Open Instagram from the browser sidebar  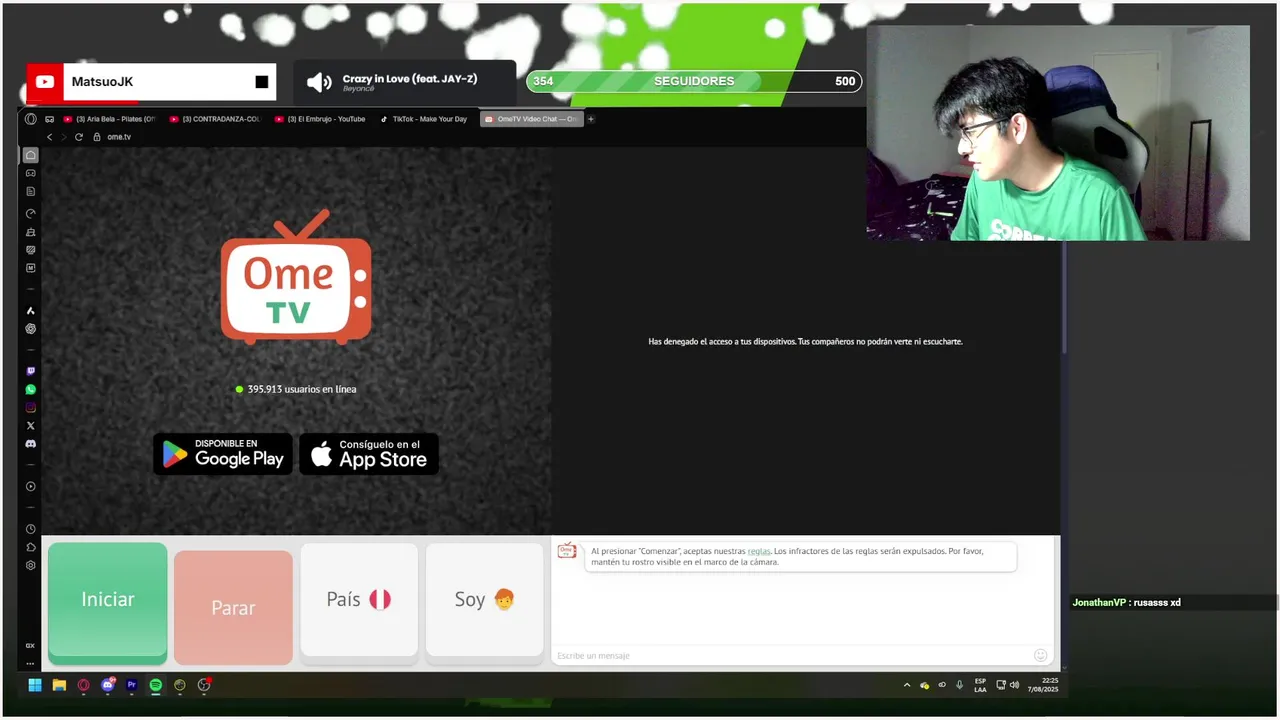(31, 407)
